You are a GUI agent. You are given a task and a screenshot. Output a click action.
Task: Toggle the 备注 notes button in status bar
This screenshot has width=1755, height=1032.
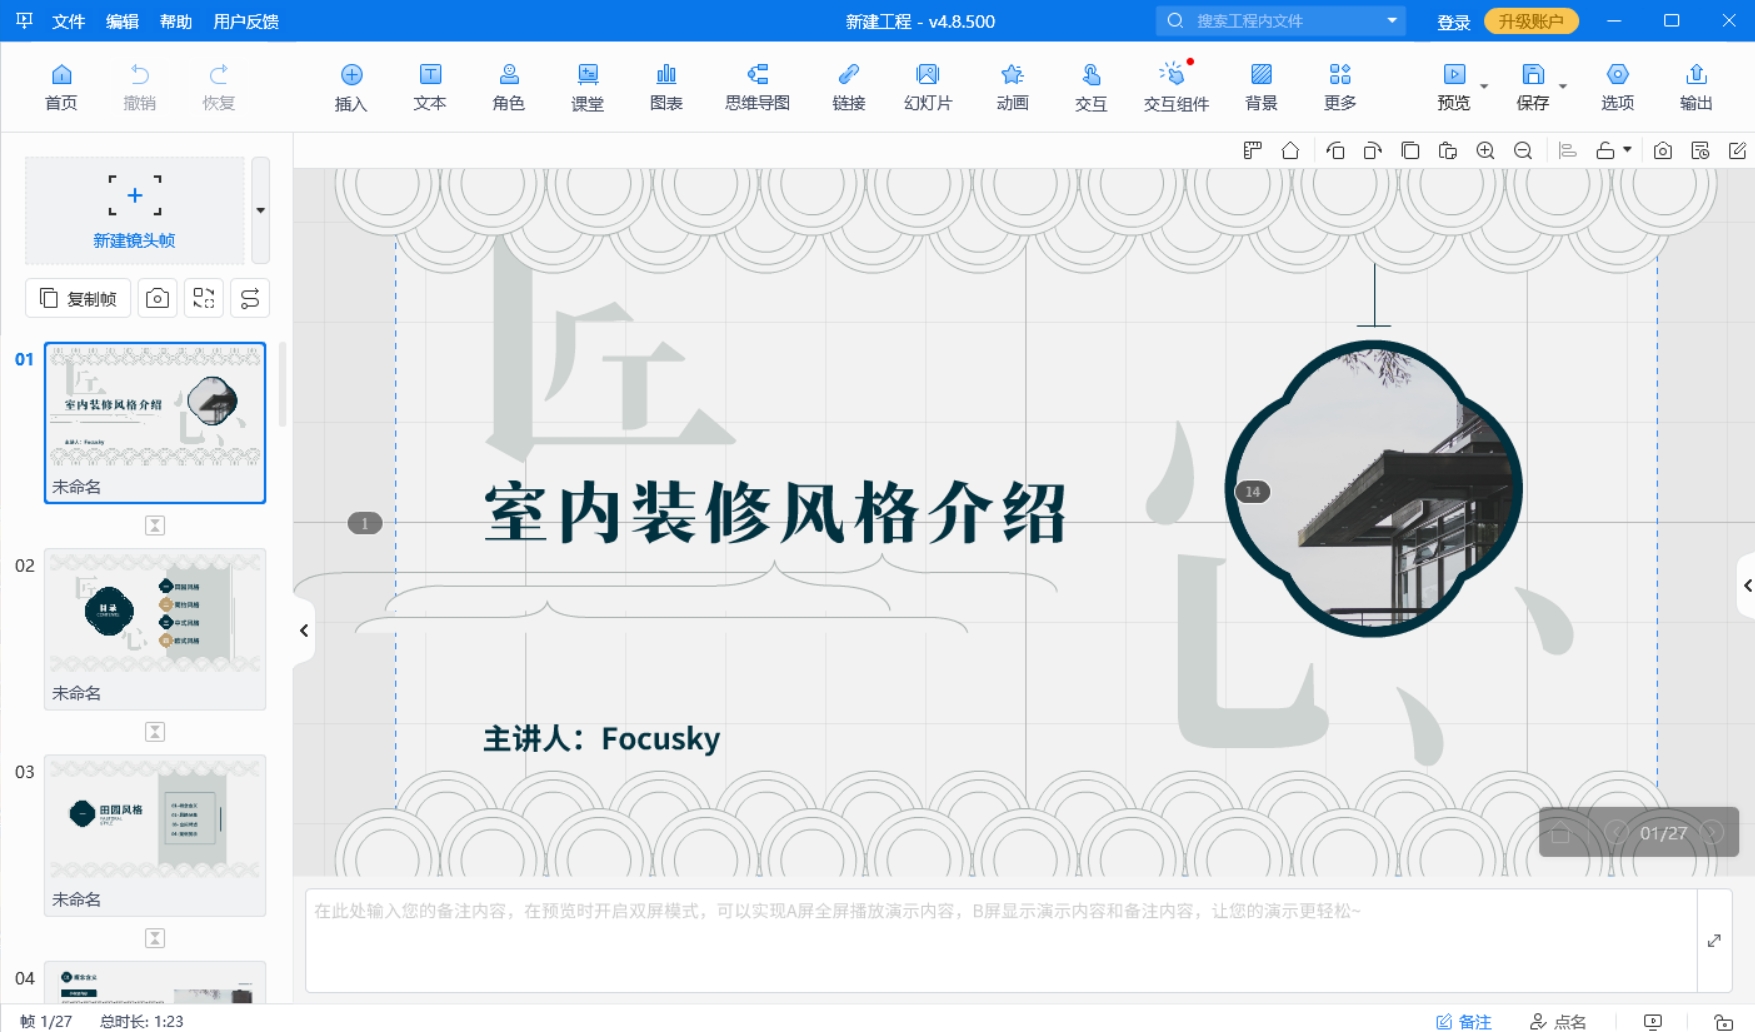tap(1463, 1021)
